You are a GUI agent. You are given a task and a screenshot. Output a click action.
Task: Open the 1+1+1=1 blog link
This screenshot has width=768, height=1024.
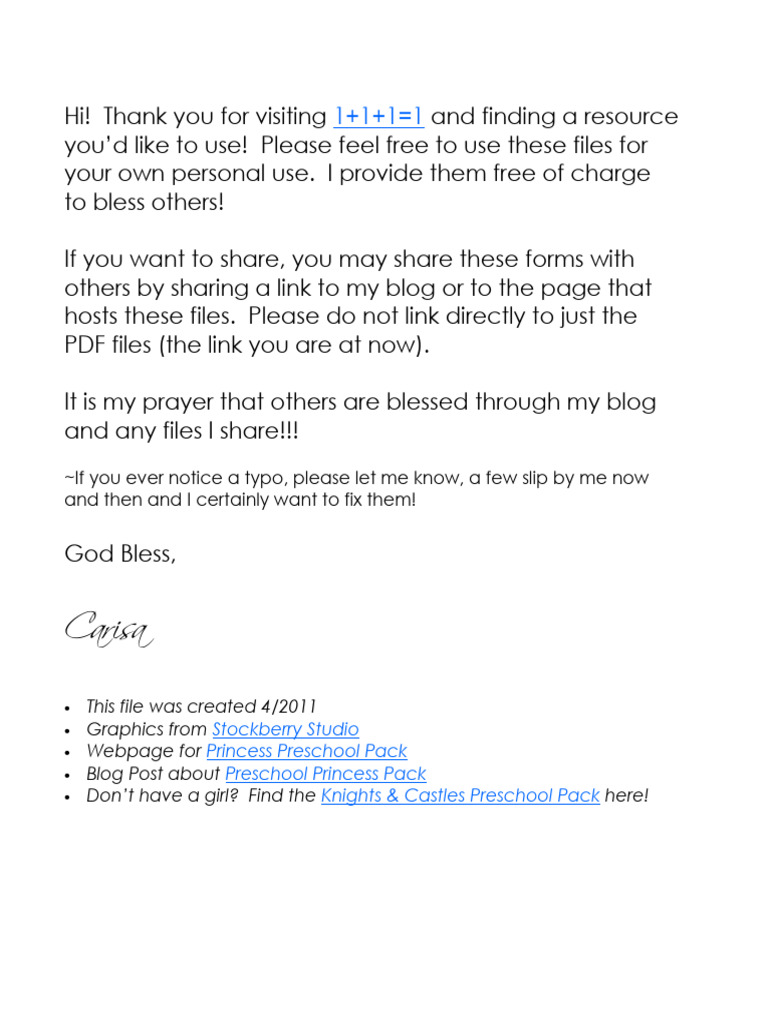point(378,117)
